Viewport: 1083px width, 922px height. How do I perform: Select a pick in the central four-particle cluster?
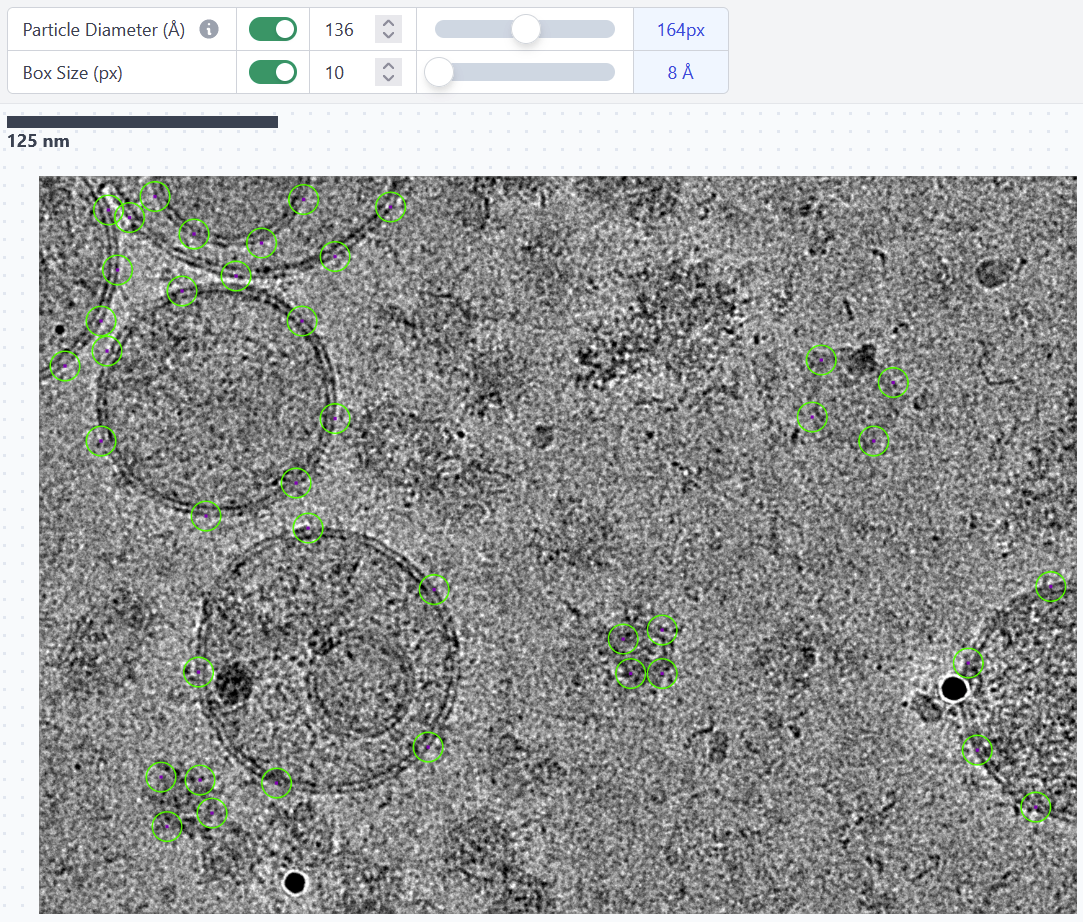624,638
